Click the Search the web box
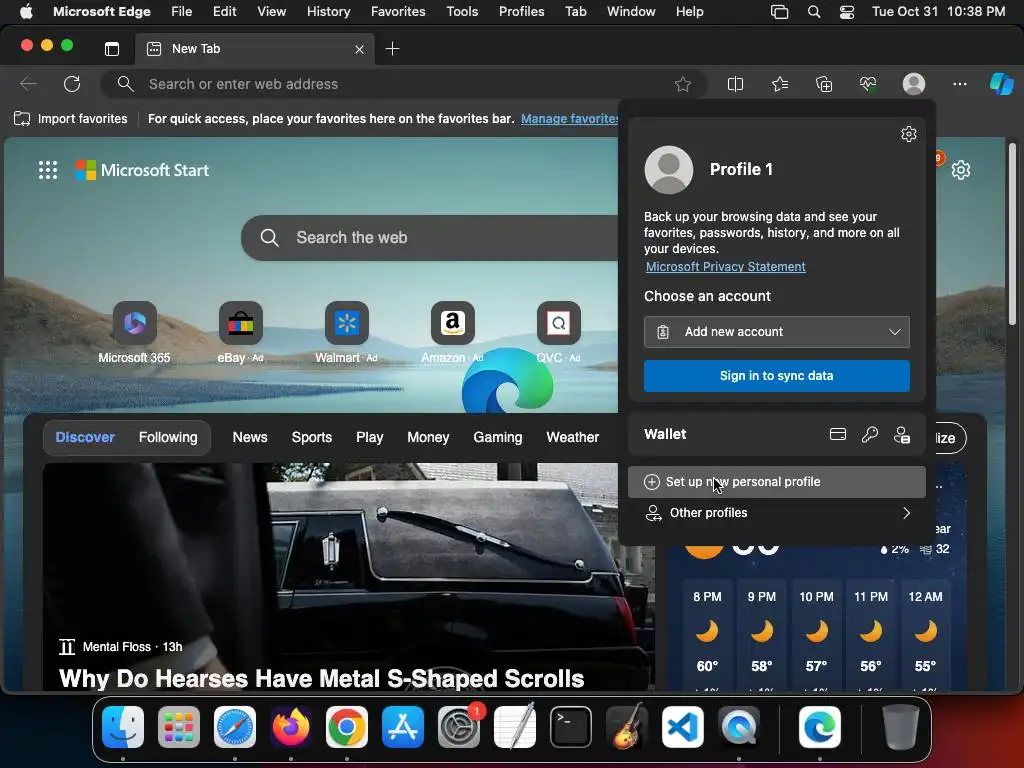The height and width of the screenshot is (768, 1024). [431, 238]
